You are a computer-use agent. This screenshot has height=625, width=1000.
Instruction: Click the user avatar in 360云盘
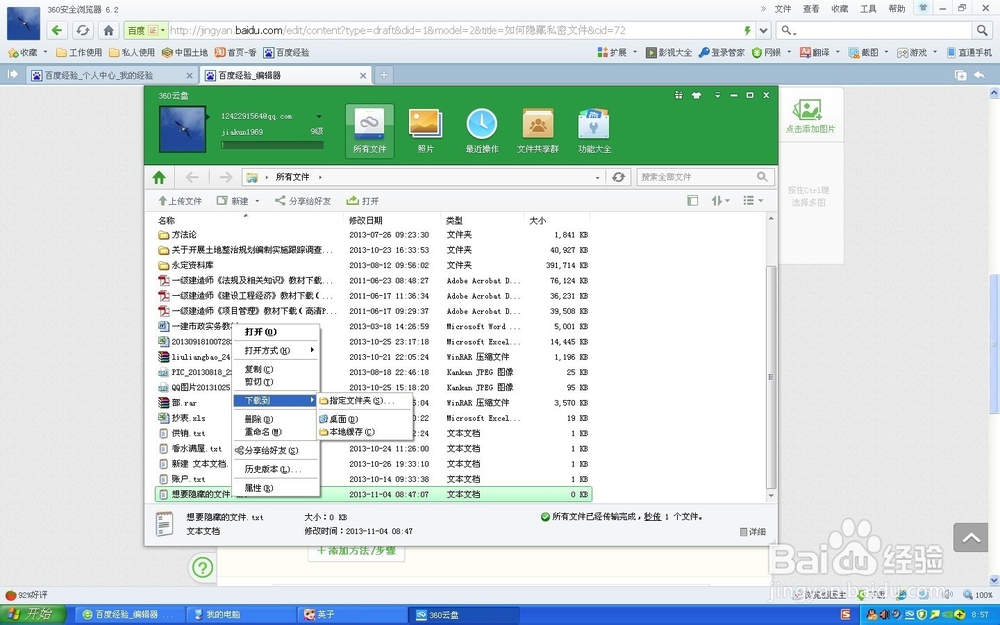pyautogui.click(x=182, y=129)
